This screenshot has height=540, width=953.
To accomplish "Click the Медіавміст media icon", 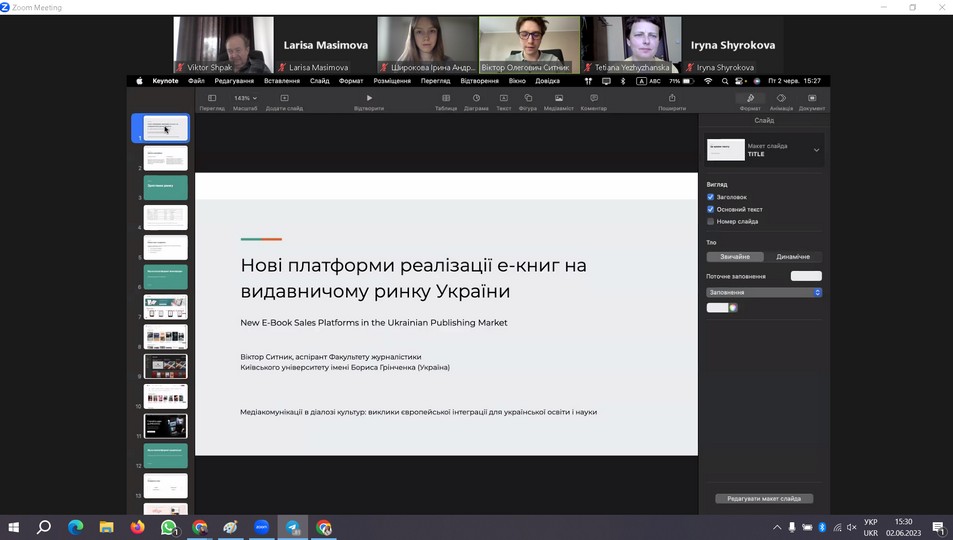I will point(559,98).
